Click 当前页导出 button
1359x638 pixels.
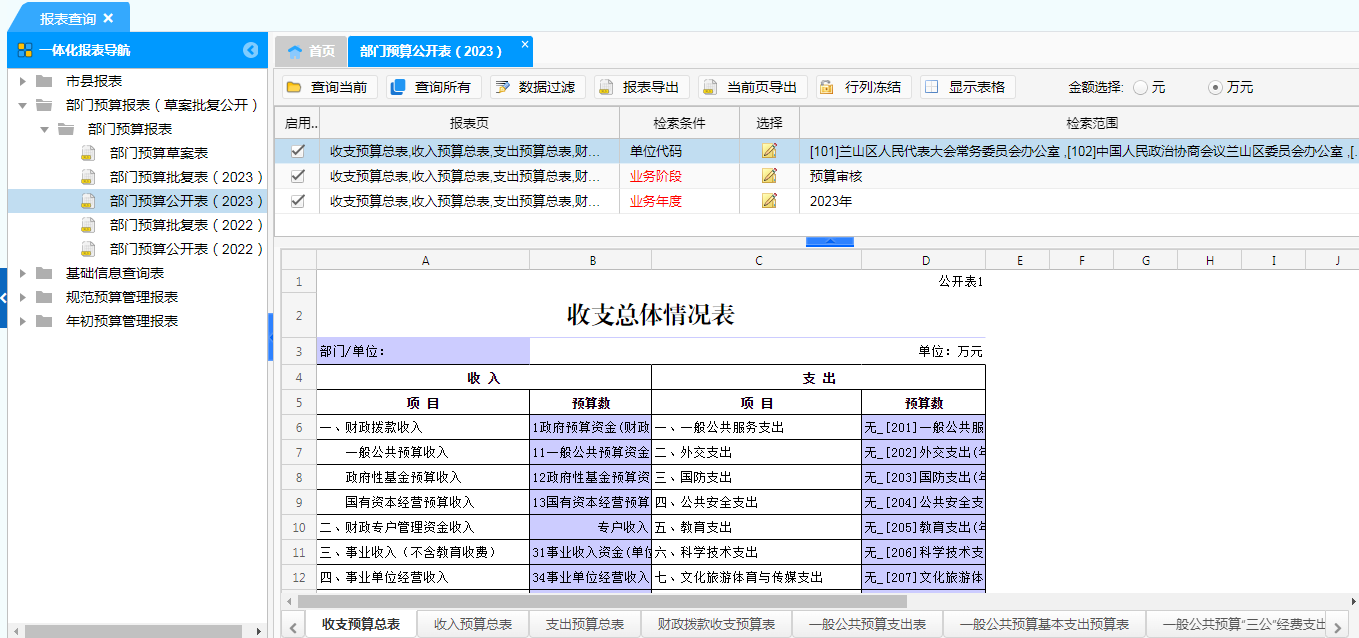[x=752, y=87]
